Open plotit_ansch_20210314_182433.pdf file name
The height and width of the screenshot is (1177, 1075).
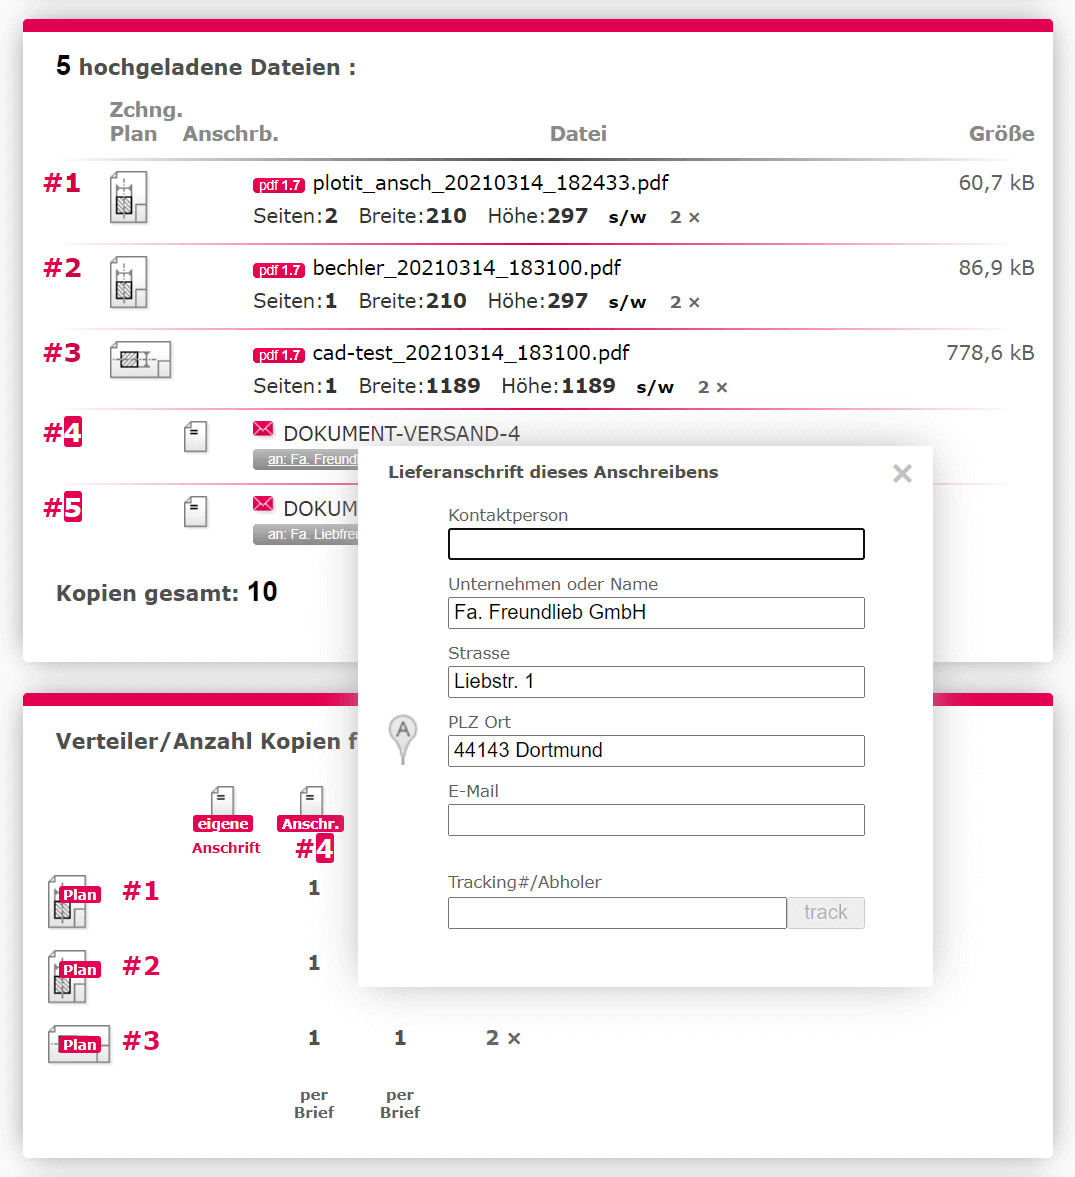coord(490,183)
